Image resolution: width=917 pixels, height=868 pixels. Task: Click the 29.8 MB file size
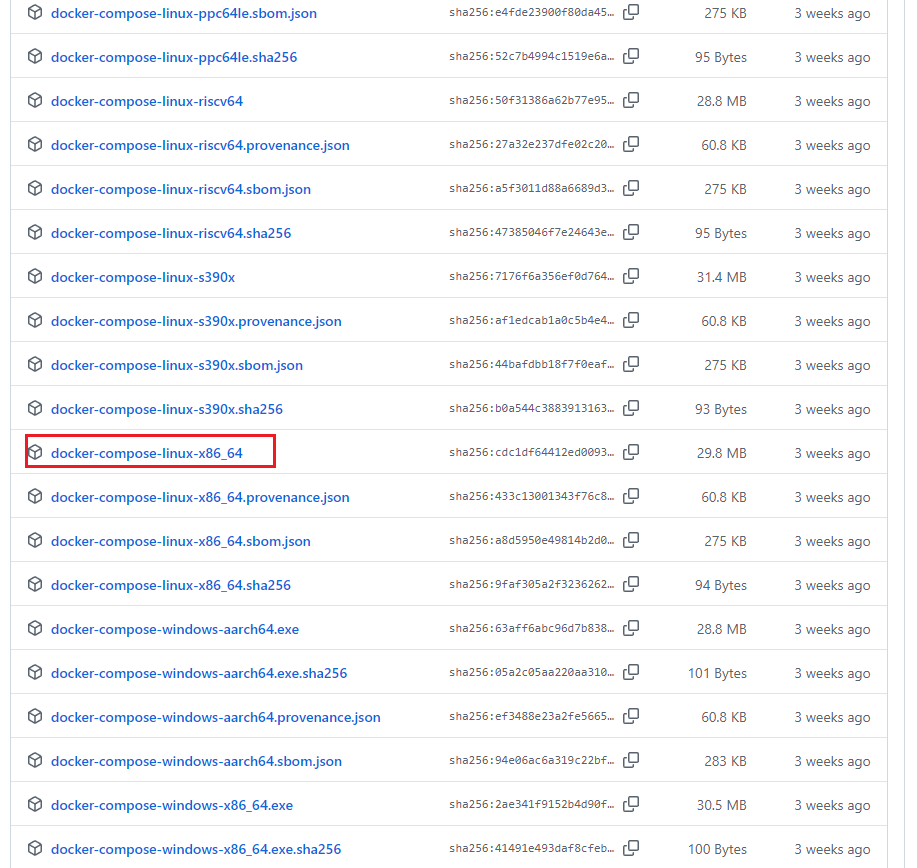click(722, 453)
